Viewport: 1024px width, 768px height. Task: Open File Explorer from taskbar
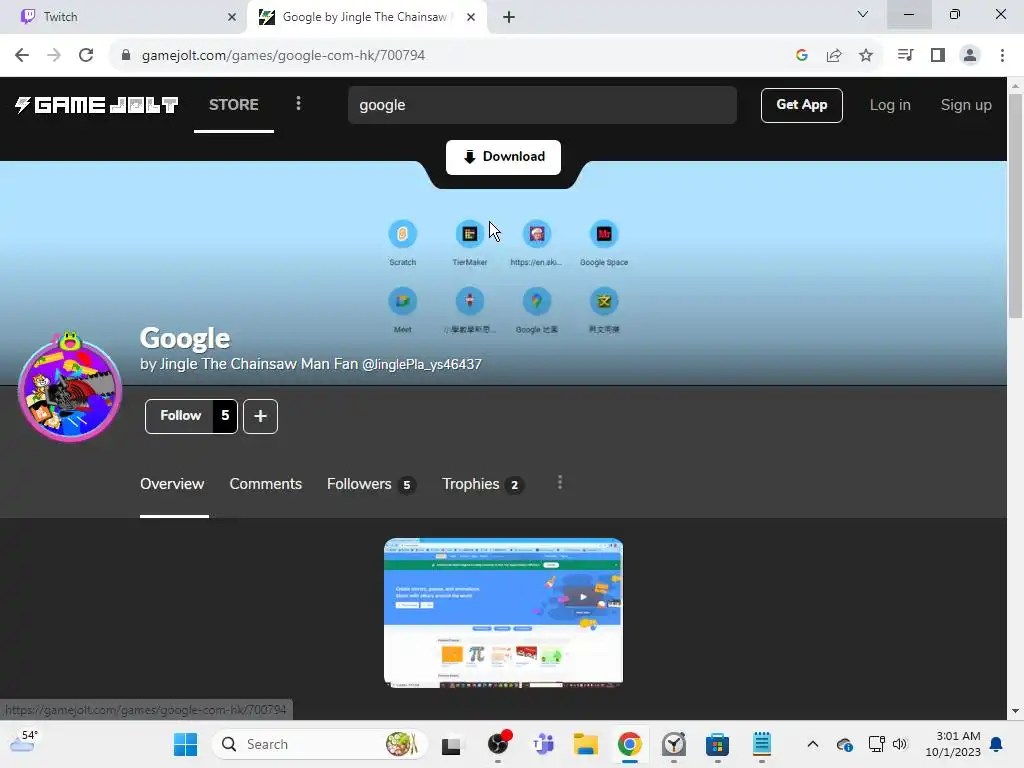pos(586,744)
